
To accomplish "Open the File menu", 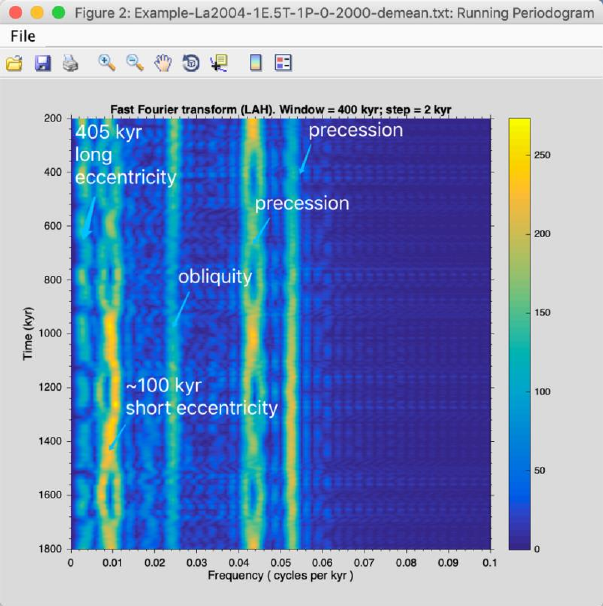I will pos(23,36).
